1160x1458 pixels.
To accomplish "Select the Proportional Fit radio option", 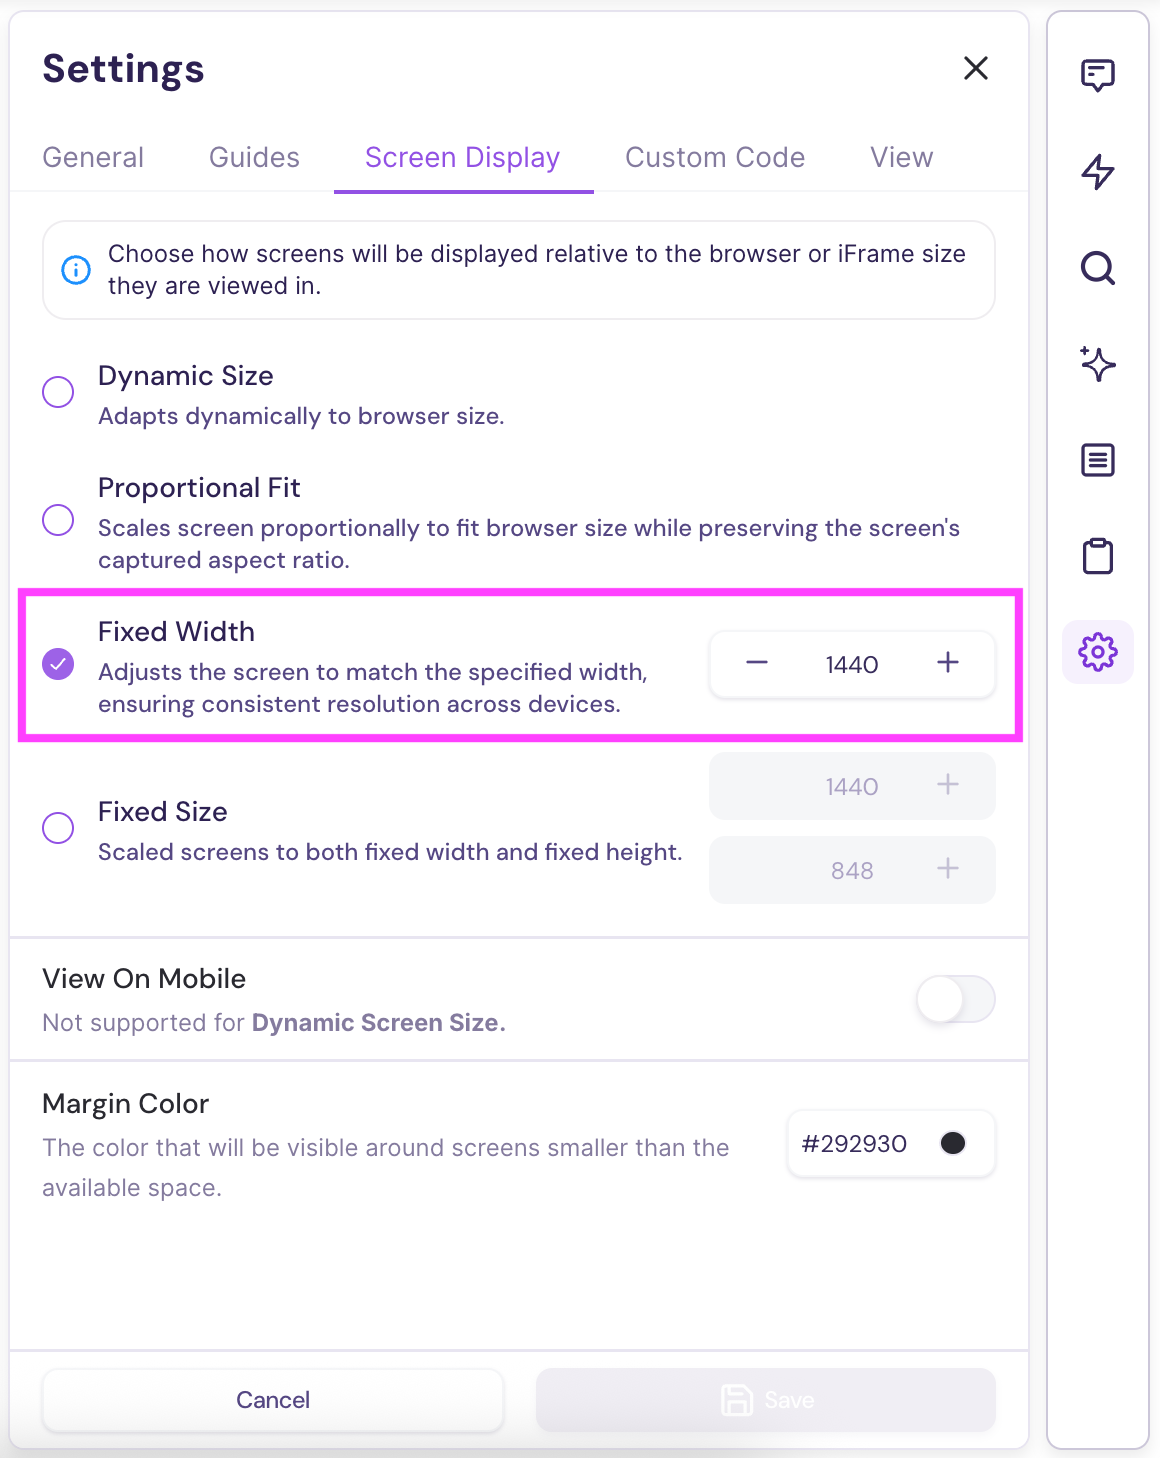I will click(x=58, y=520).
